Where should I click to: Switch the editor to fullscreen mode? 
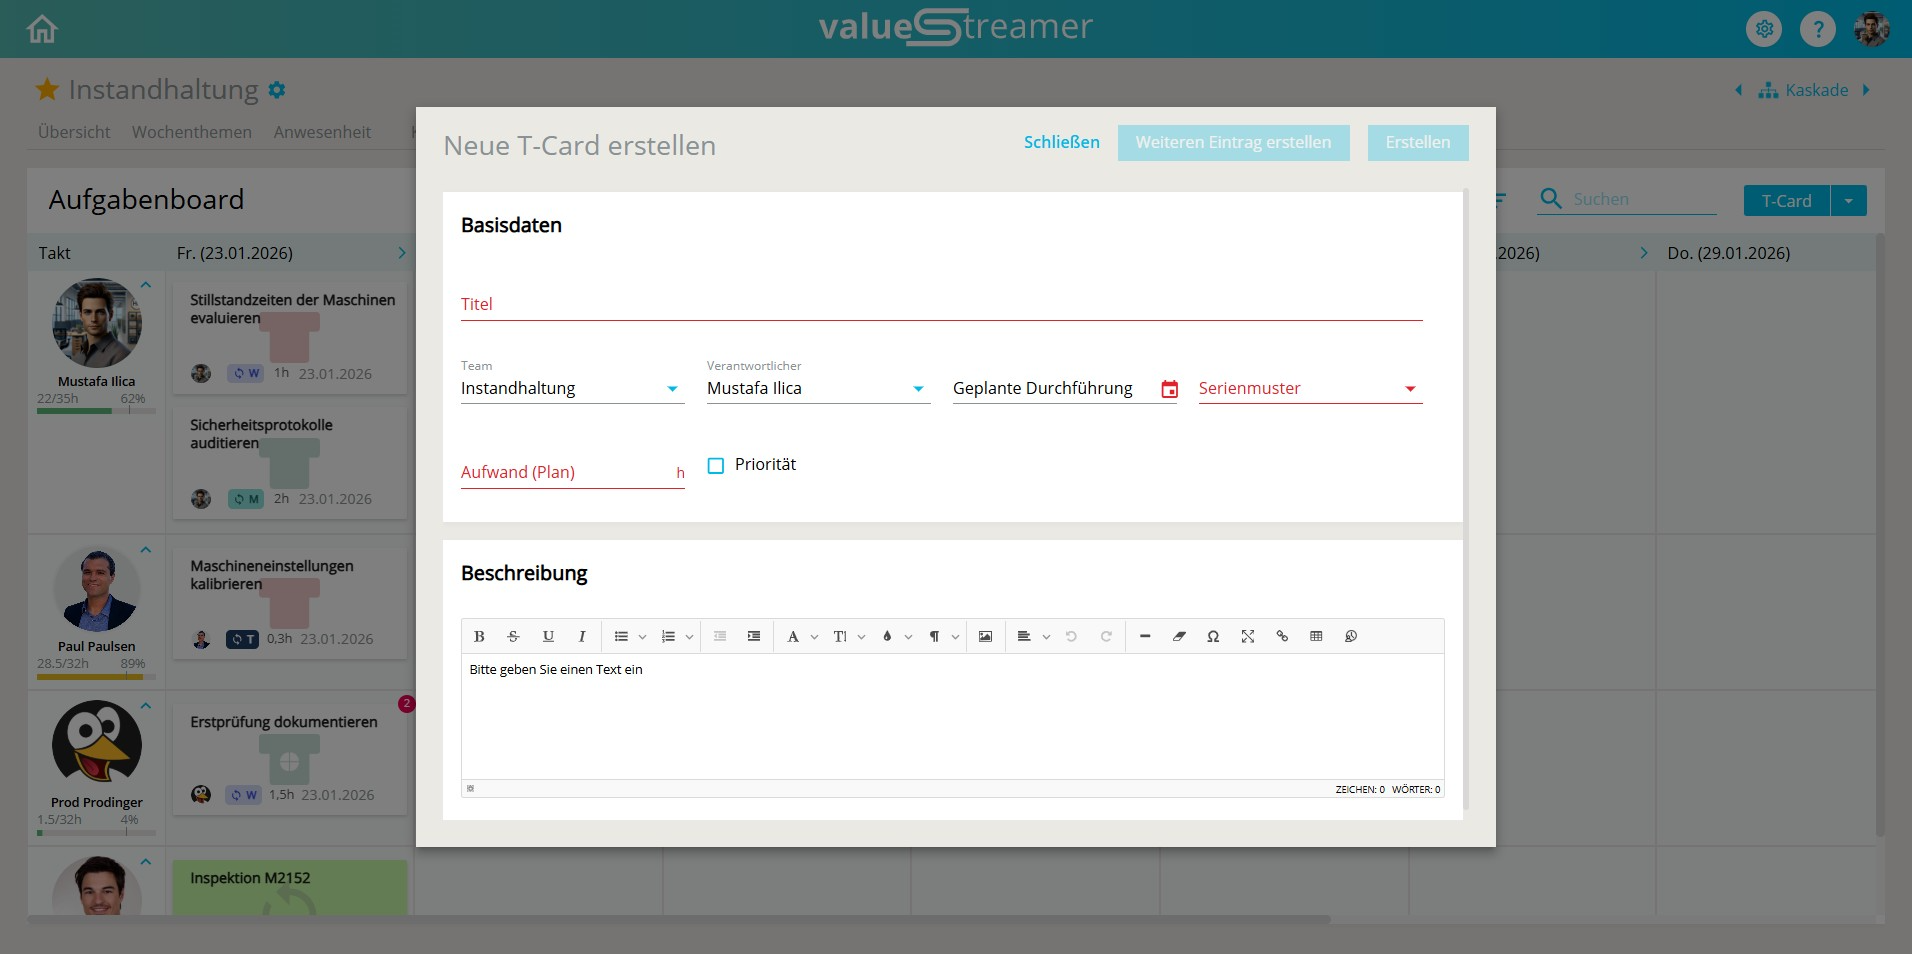(x=1248, y=637)
